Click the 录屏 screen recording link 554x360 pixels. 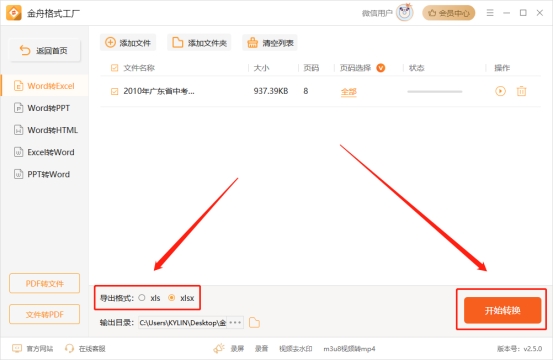237,349
